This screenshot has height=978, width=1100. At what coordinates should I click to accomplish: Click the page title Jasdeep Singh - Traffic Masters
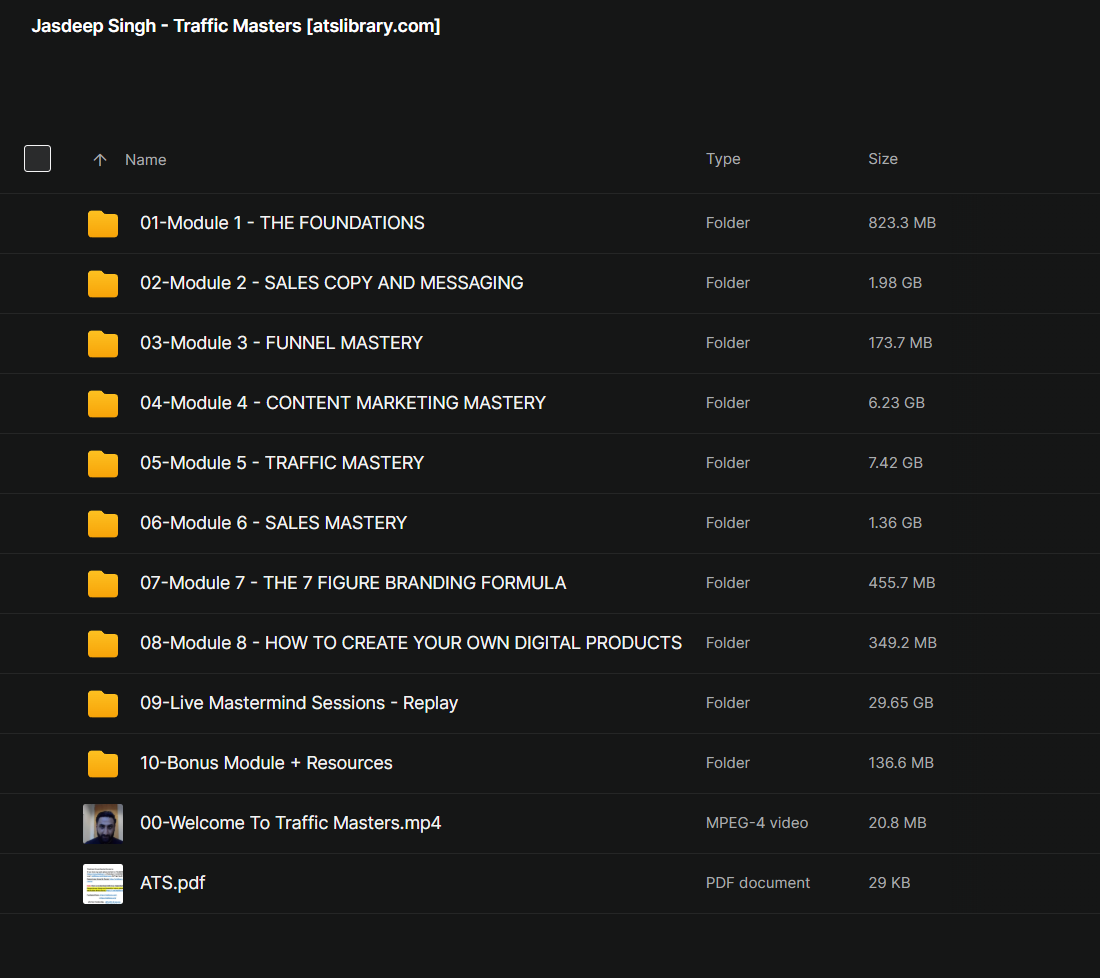(236, 26)
